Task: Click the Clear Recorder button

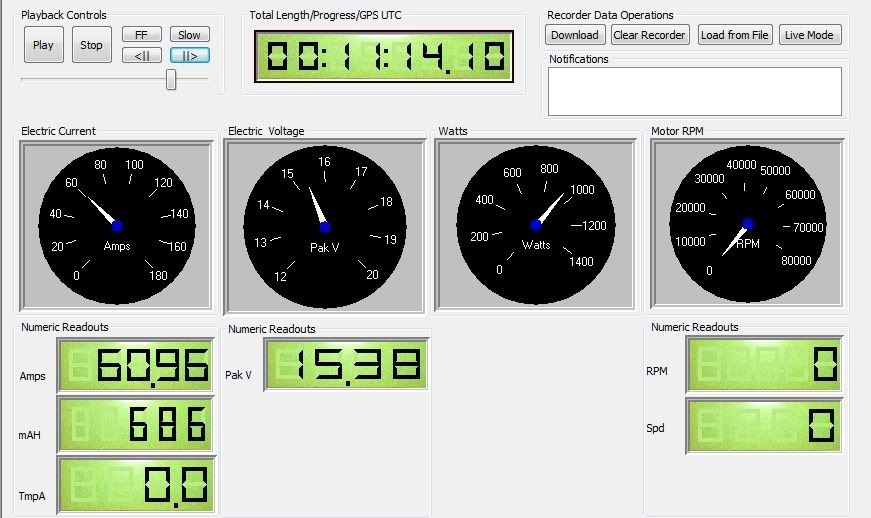Action: (x=649, y=35)
